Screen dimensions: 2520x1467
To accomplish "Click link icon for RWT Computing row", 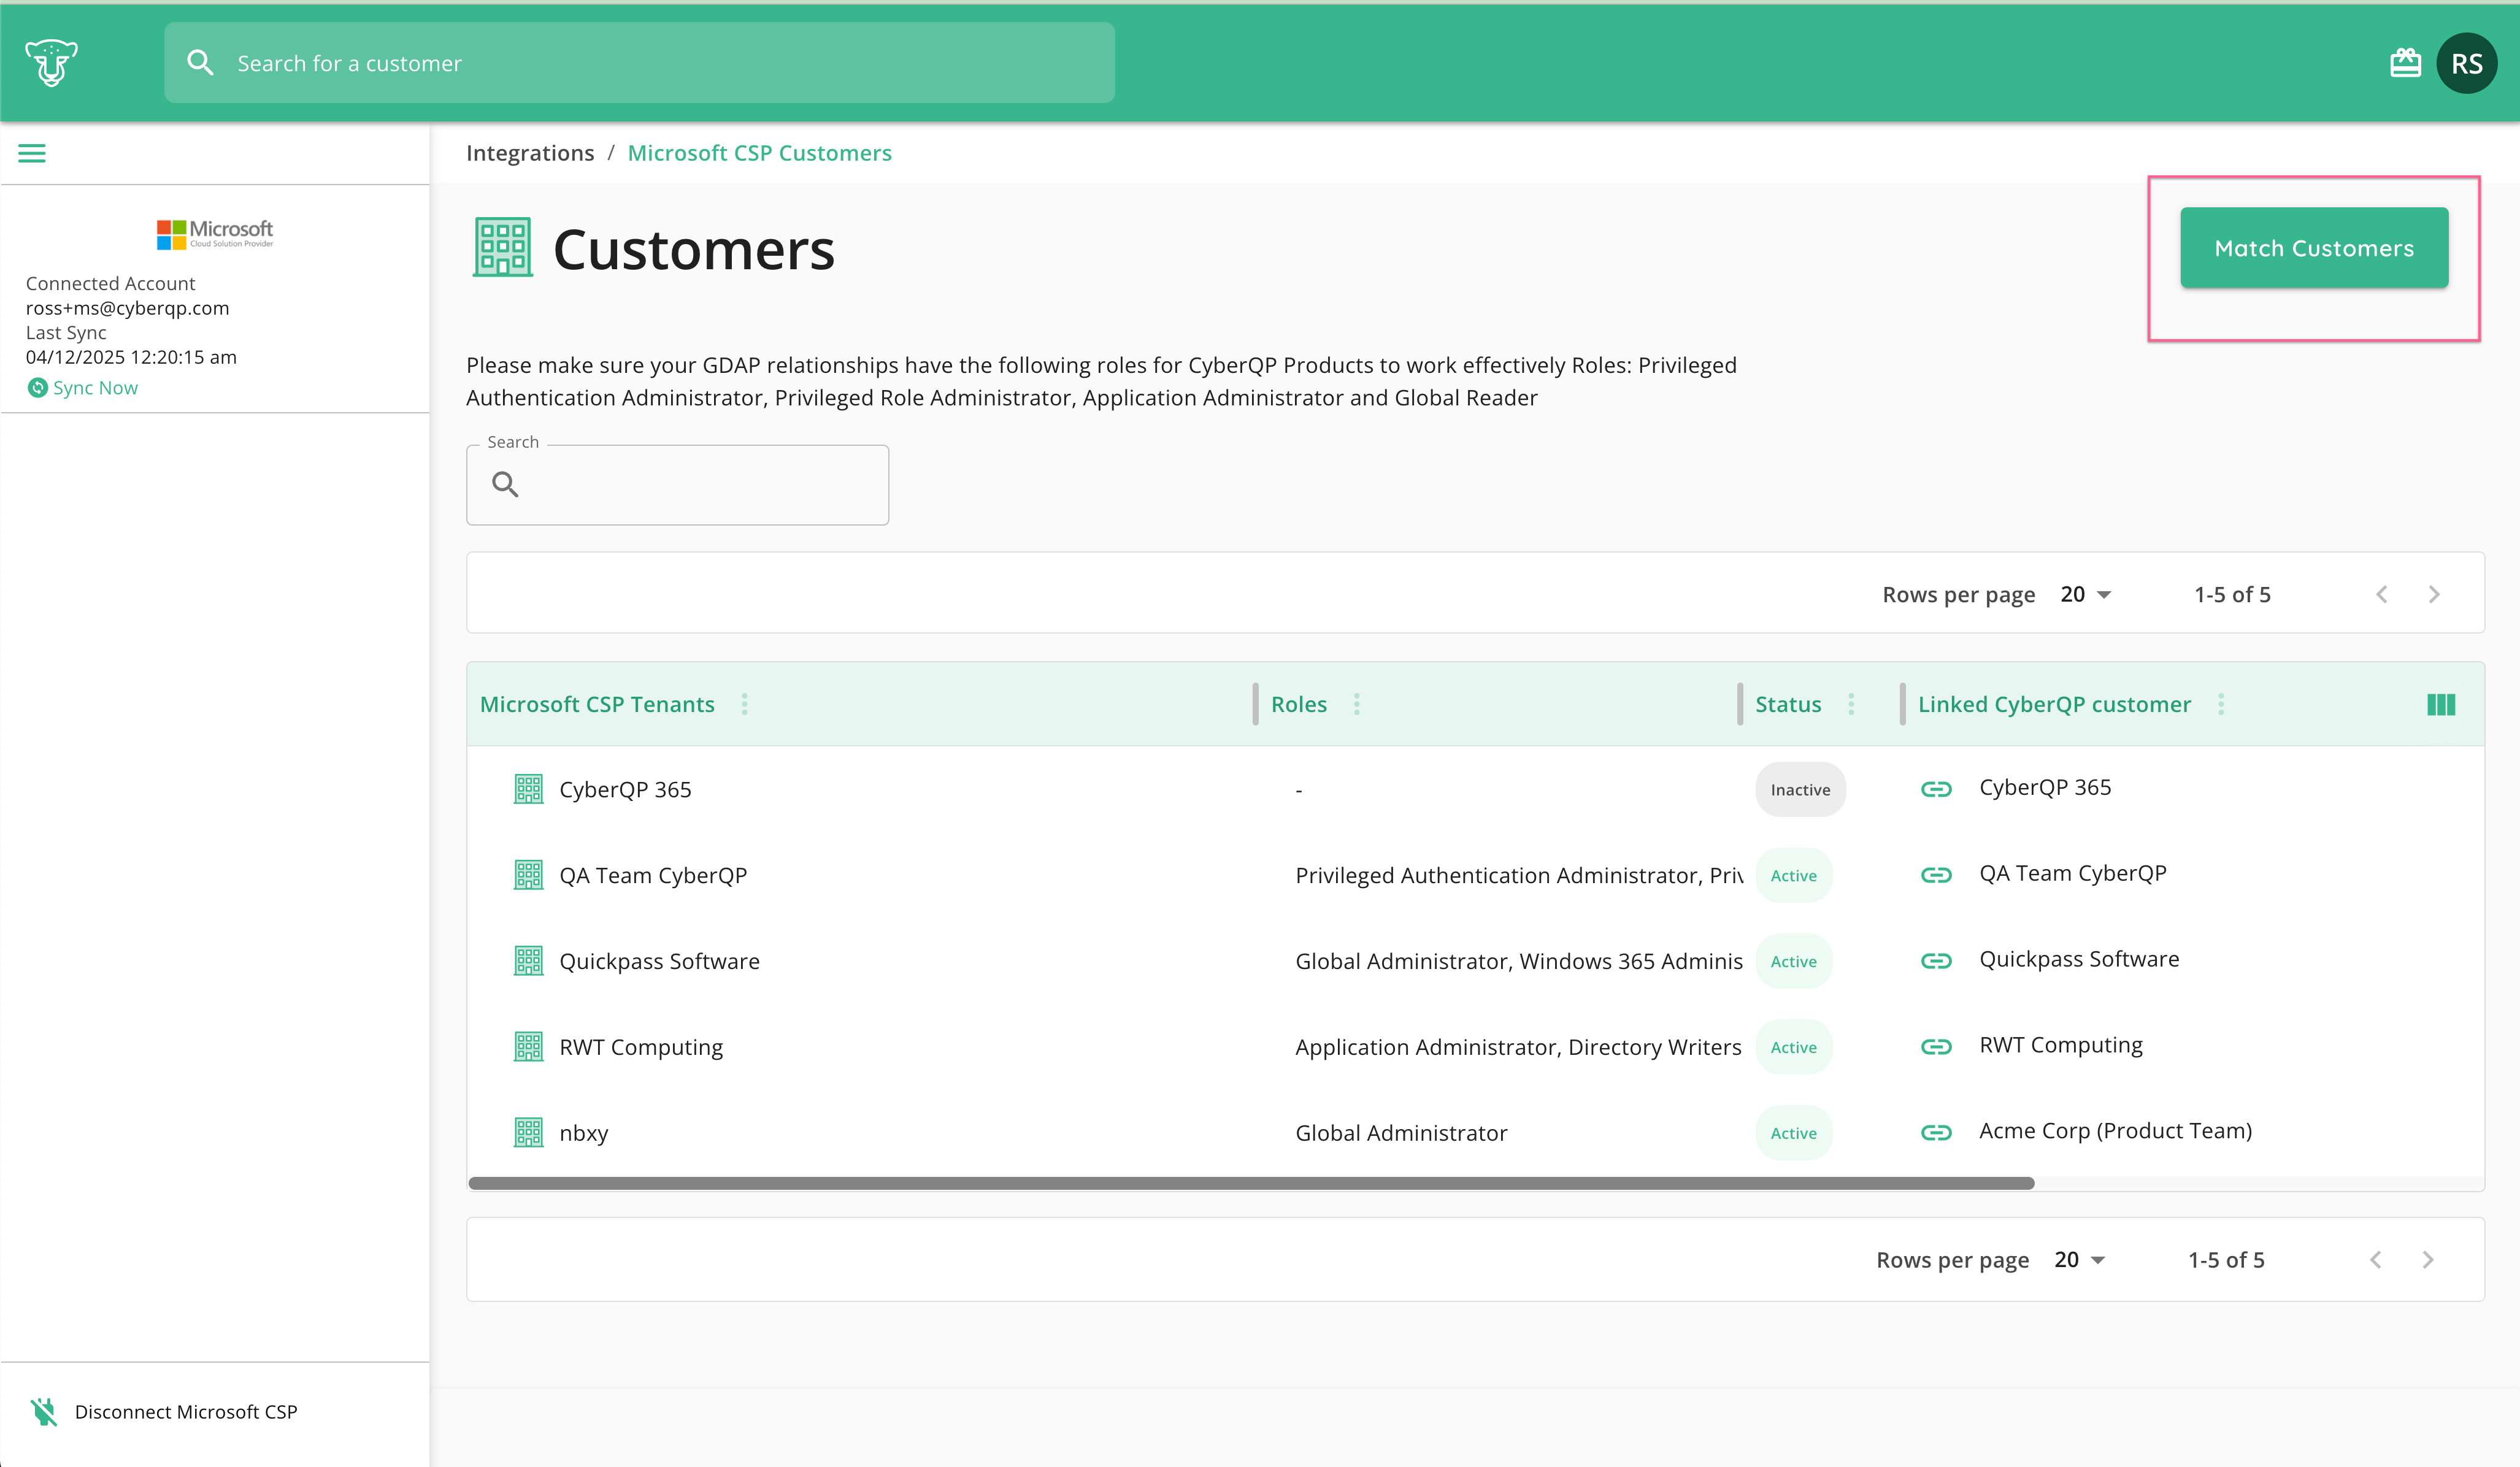I will [x=1936, y=1047].
